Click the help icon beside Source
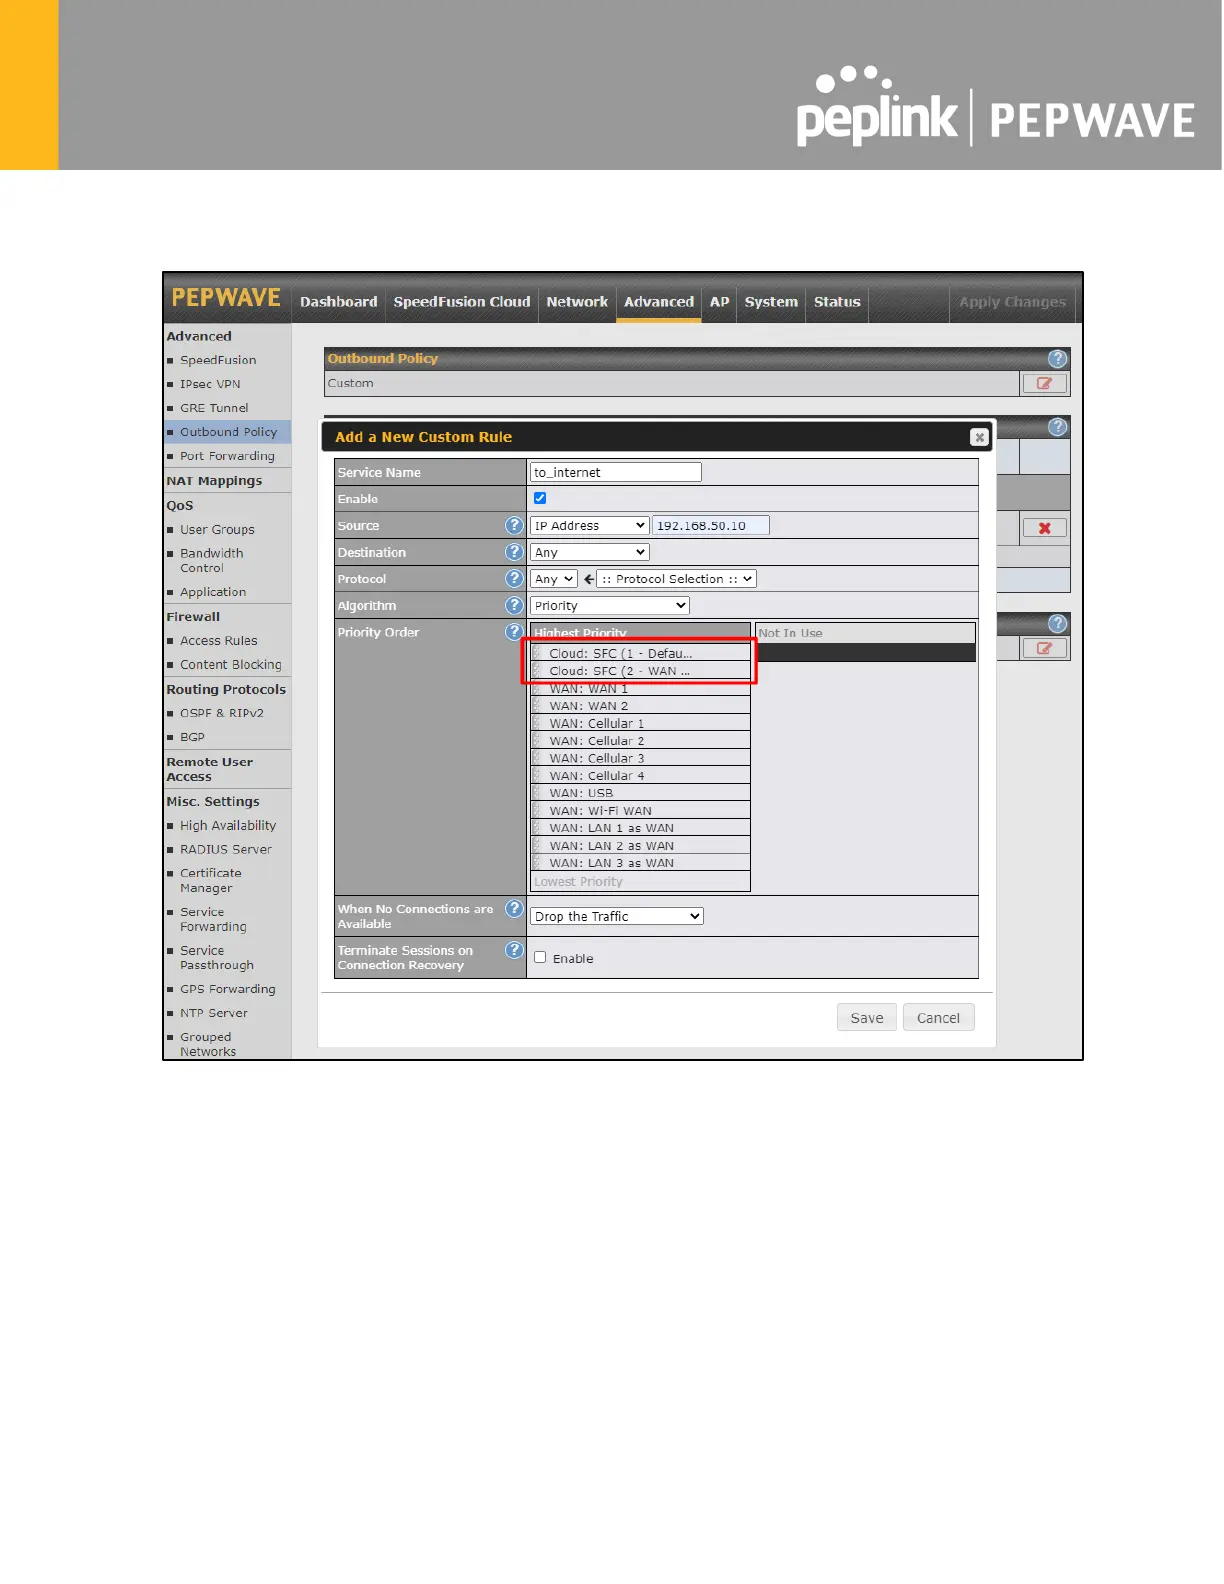This screenshot has height=1584, width=1224. [514, 525]
